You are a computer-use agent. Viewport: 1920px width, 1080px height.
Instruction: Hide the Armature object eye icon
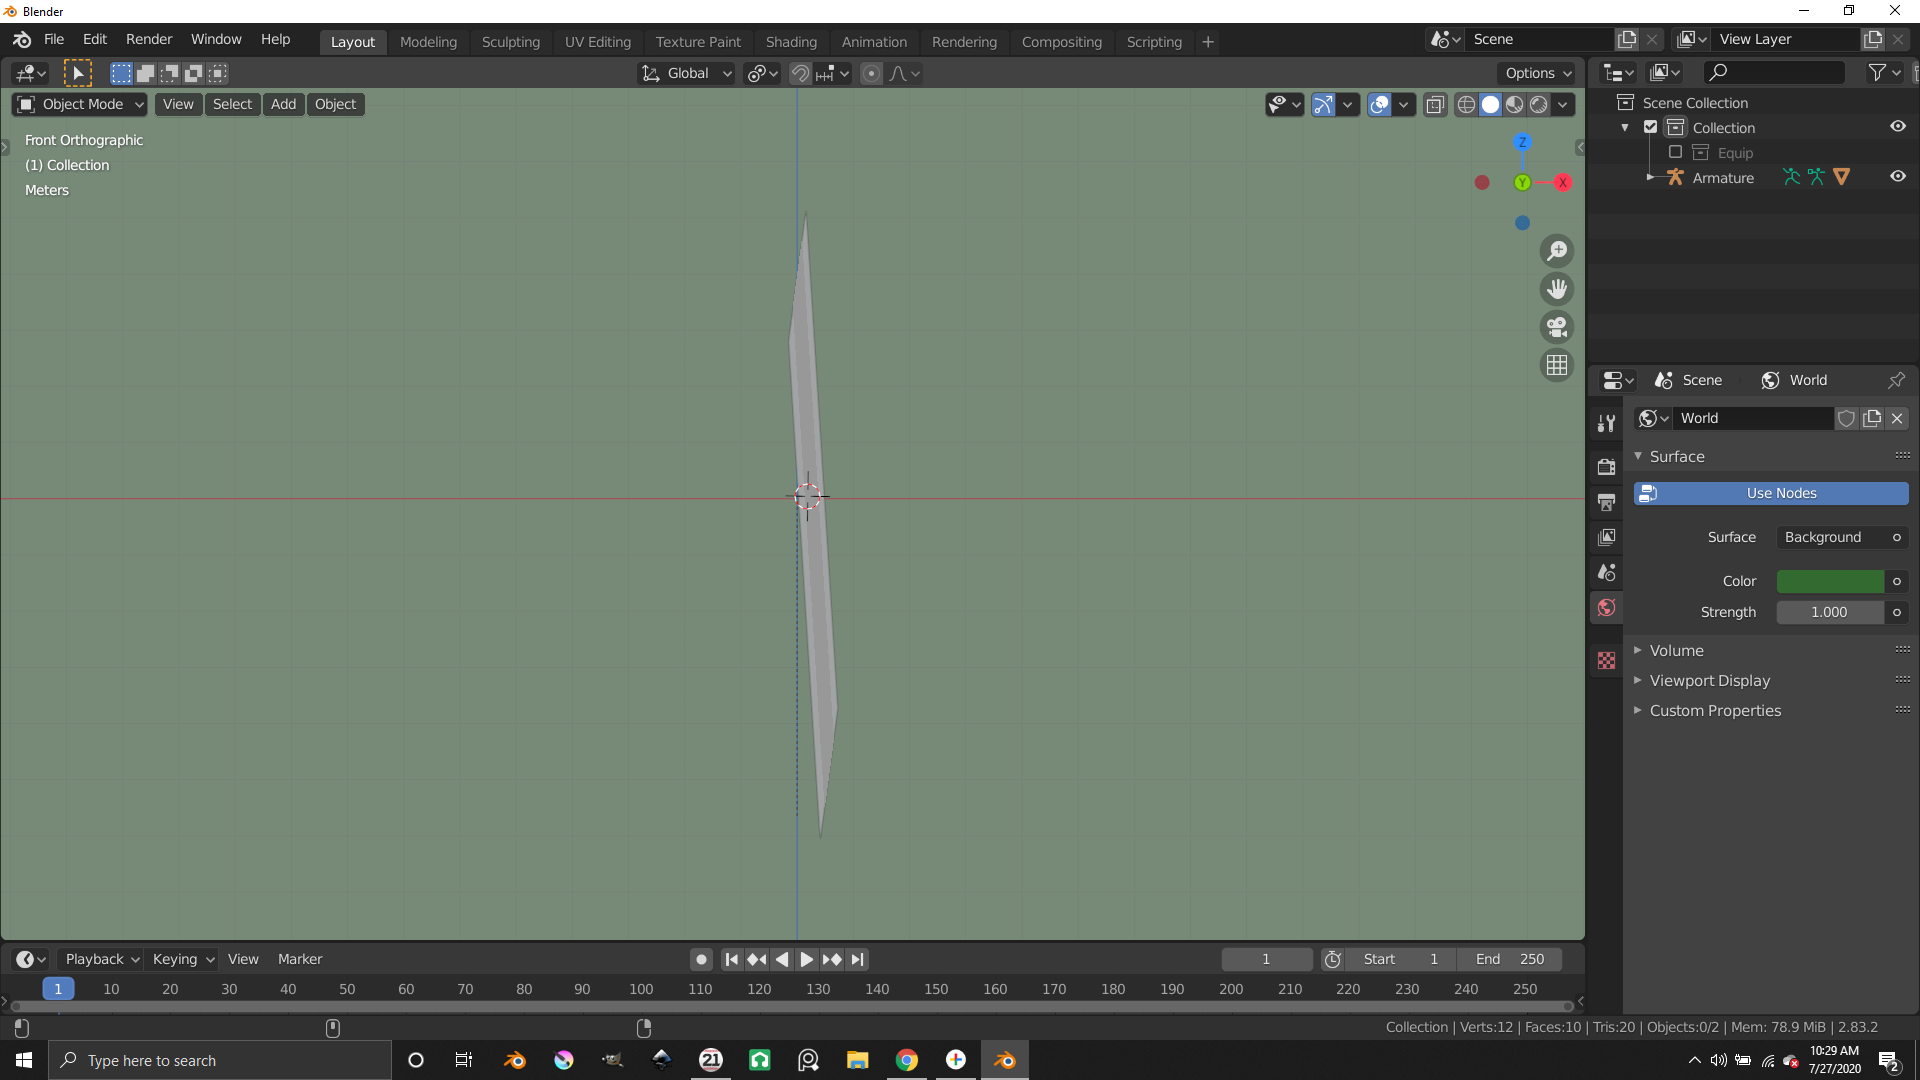[x=1897, y=177]
